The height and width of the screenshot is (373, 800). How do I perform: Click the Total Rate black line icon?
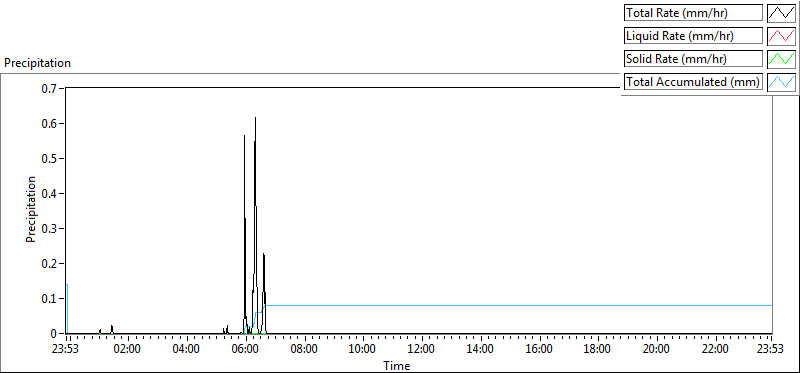coord(781,13)
